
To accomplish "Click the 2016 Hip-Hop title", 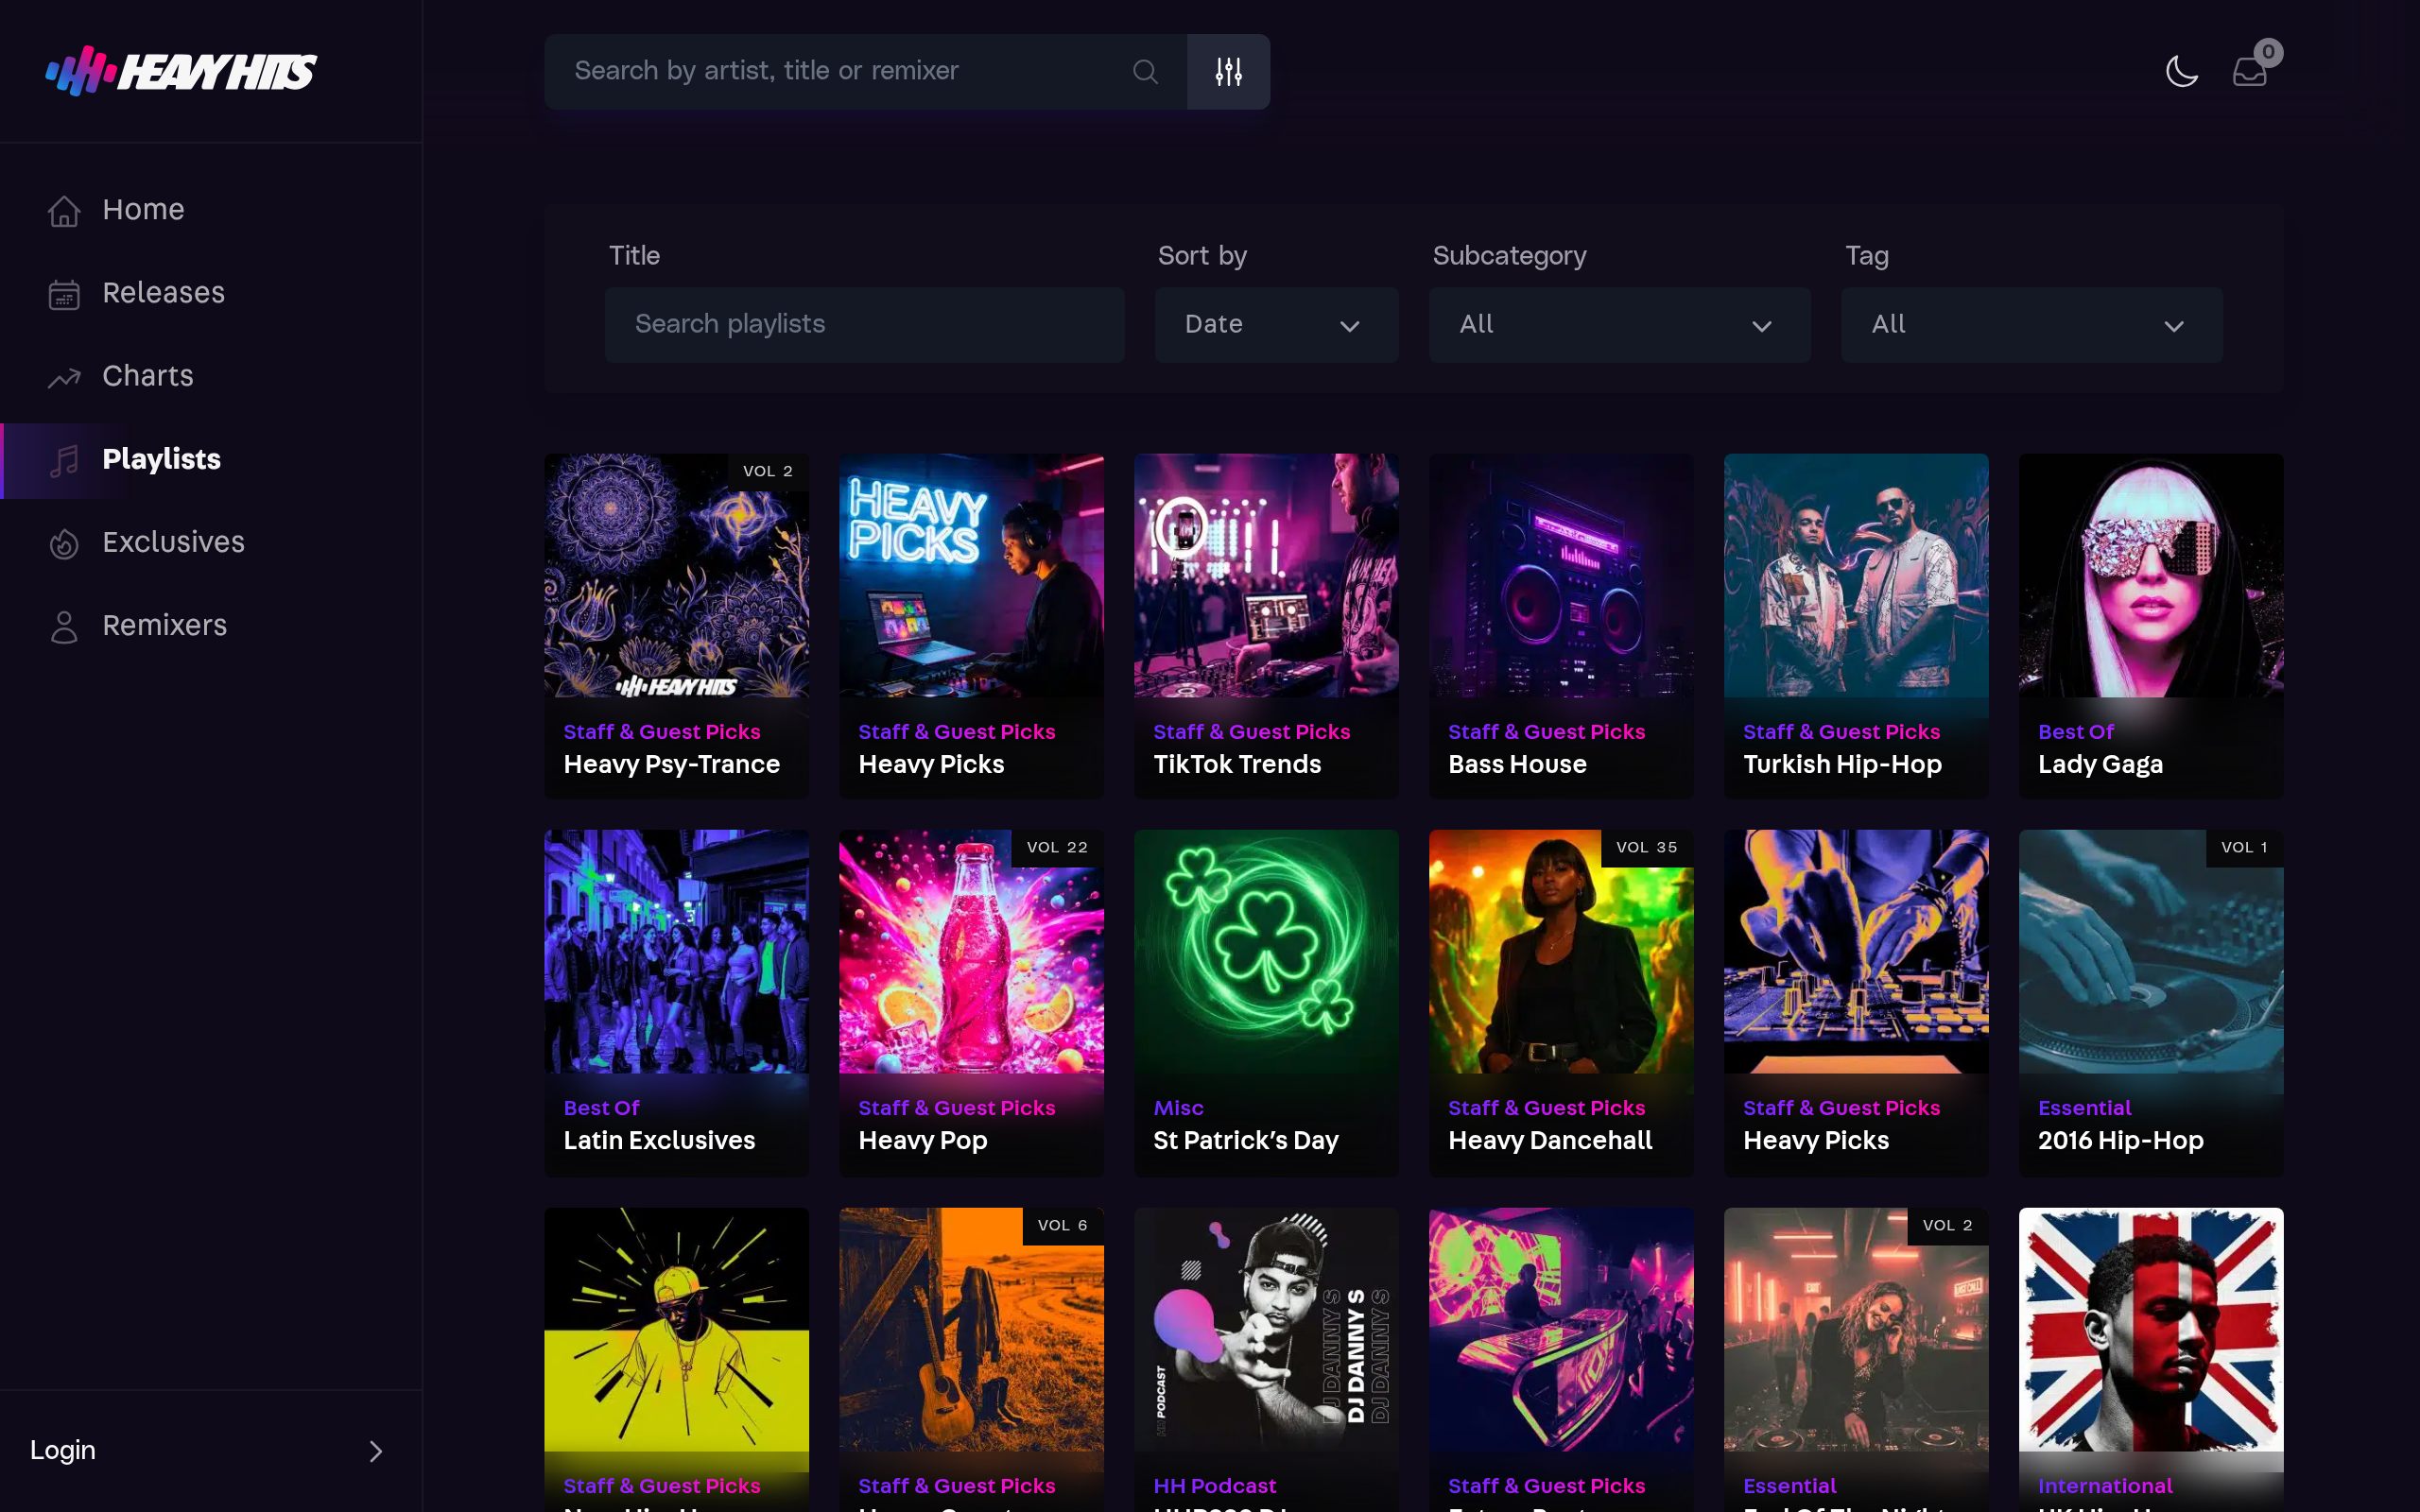I will pyautogui.click(x=2120, y=1141).
